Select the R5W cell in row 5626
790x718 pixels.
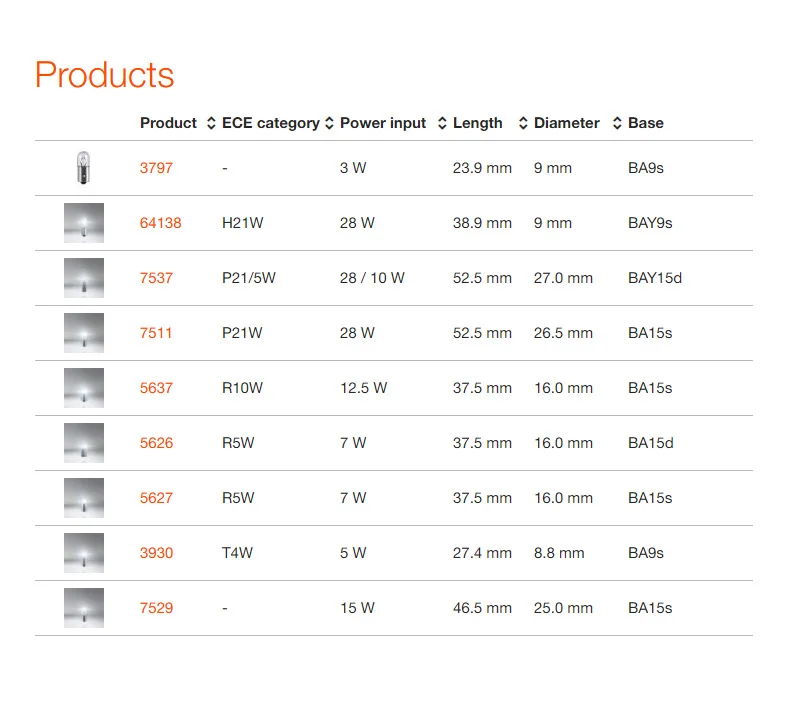coord(238,443)
